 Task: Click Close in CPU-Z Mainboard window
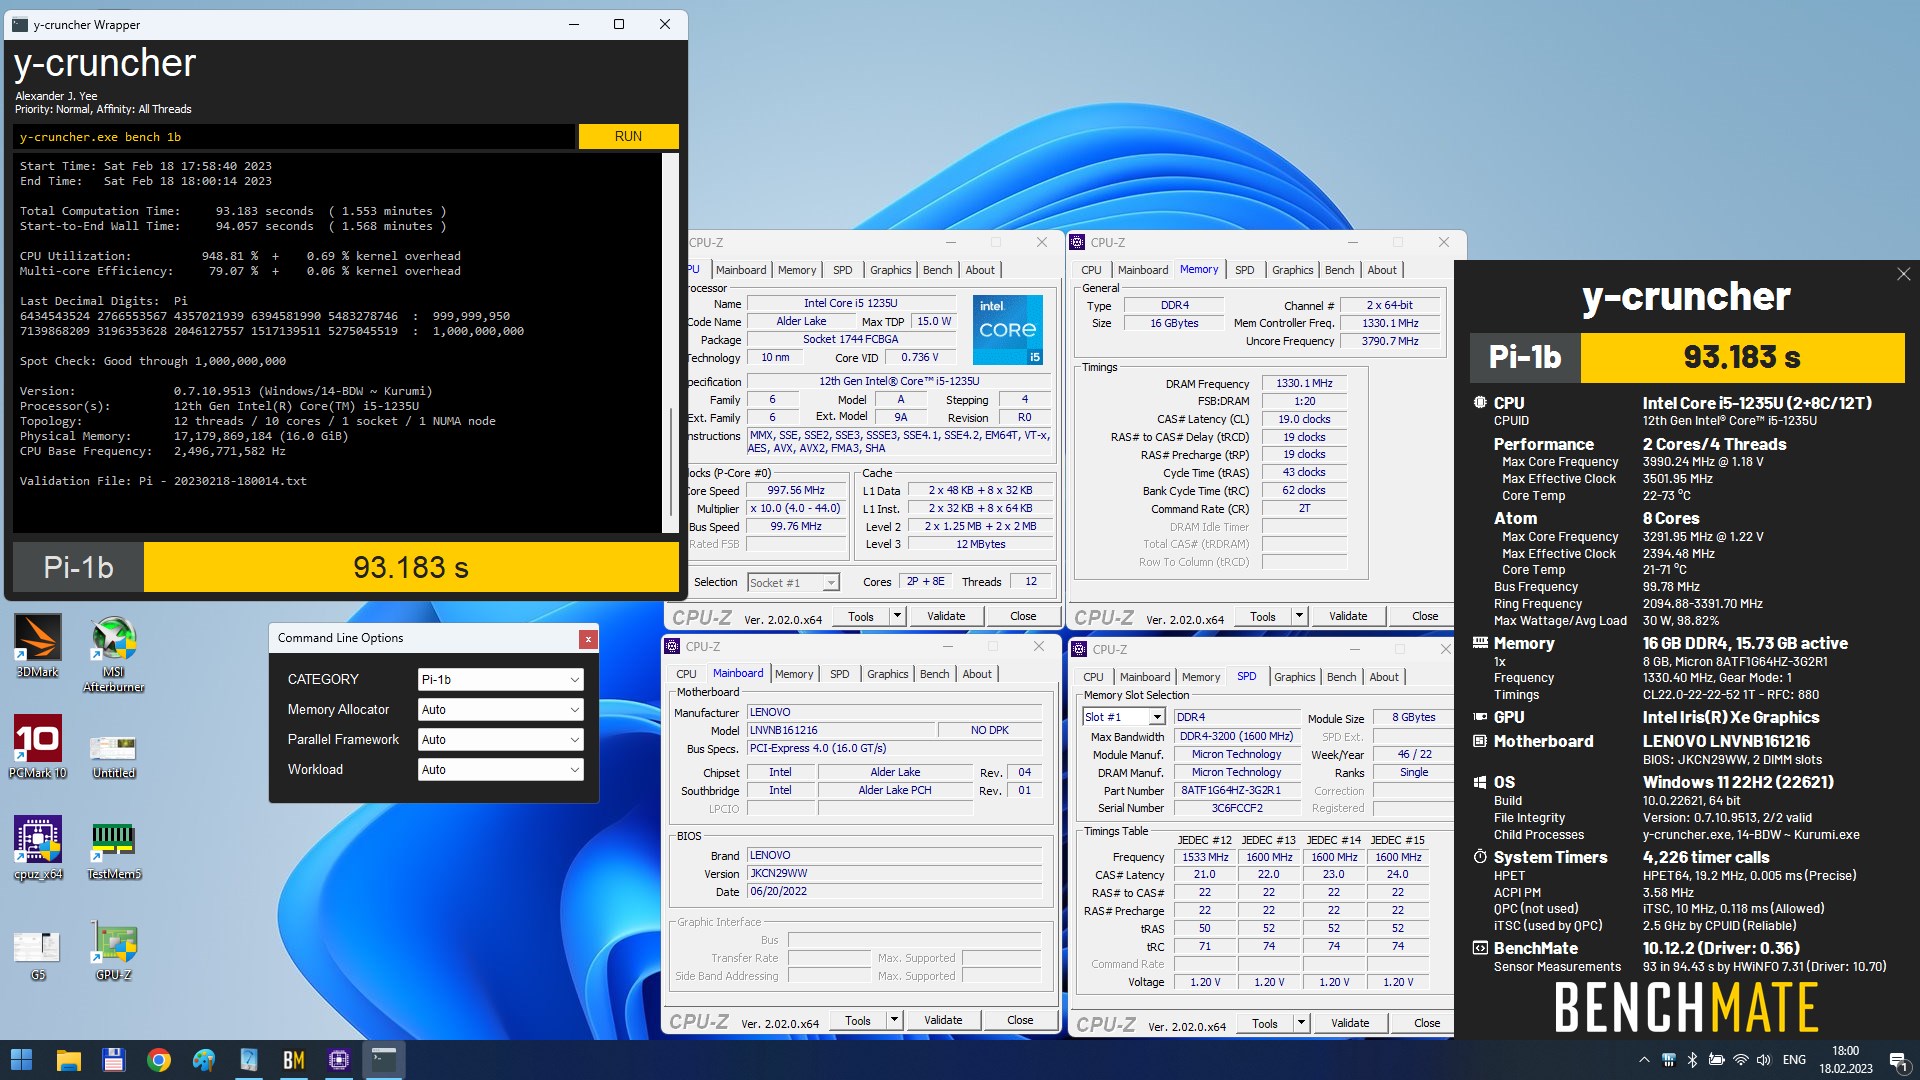click(x=1020, y=1020)
